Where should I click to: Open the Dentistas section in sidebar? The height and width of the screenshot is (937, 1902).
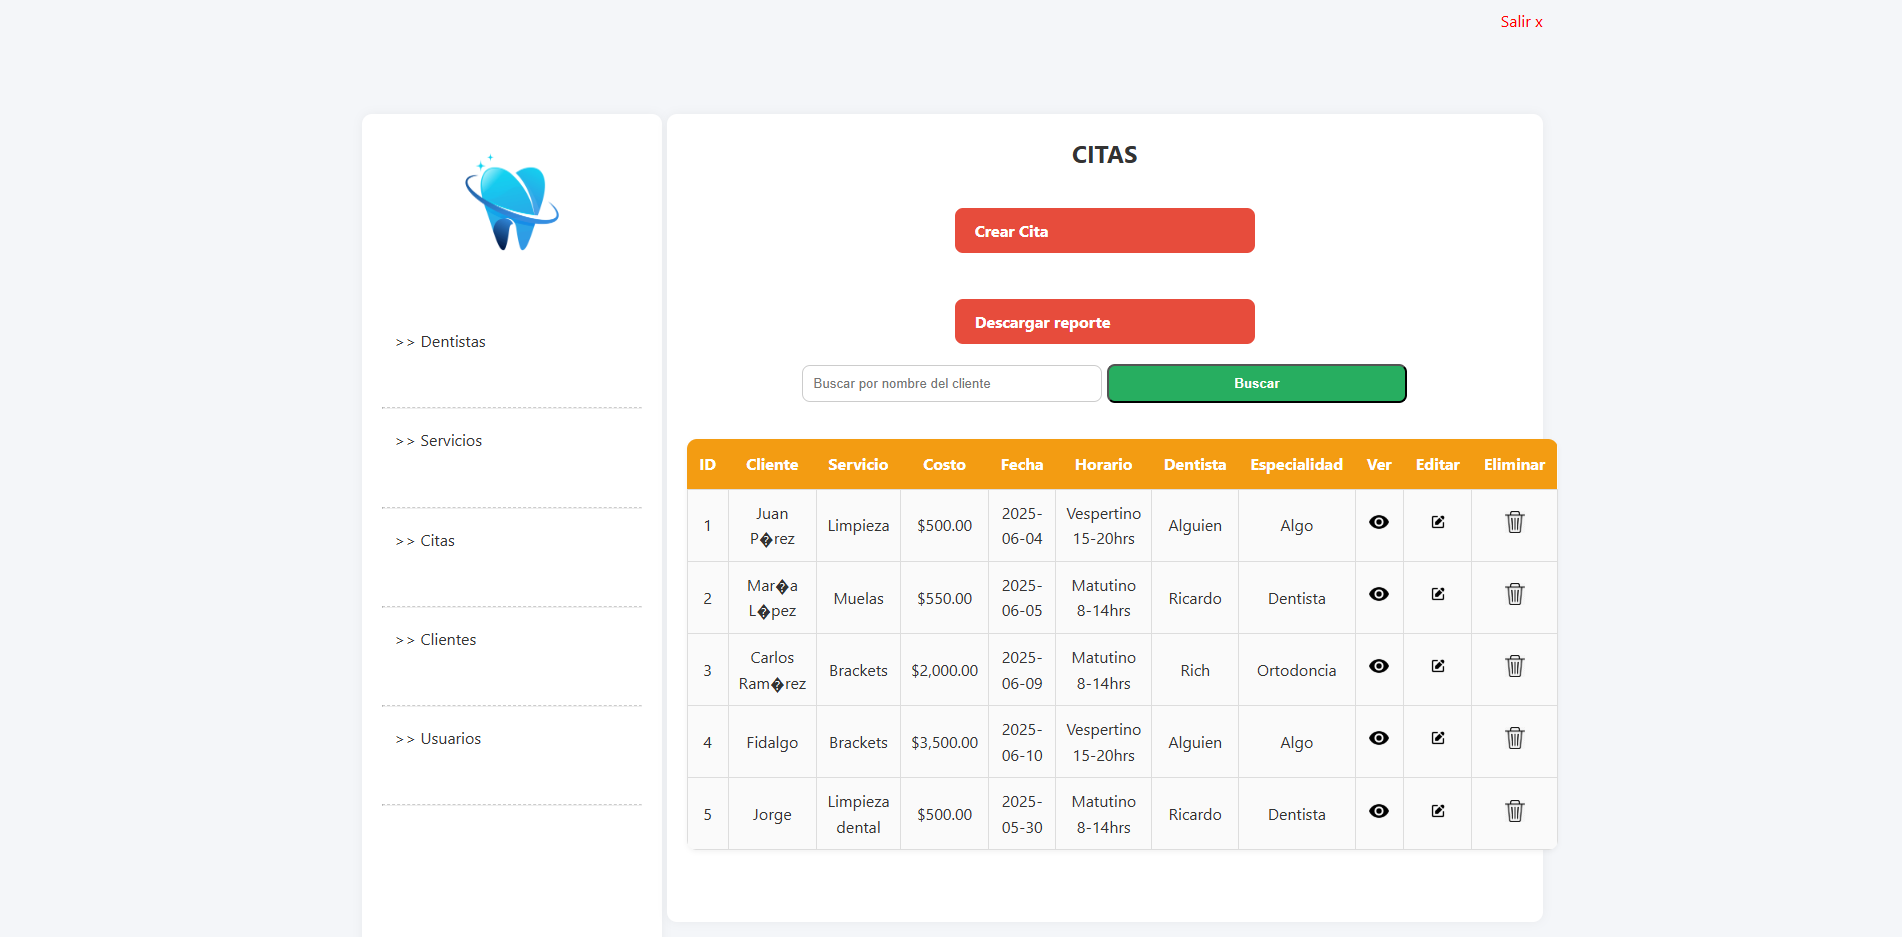452,342
